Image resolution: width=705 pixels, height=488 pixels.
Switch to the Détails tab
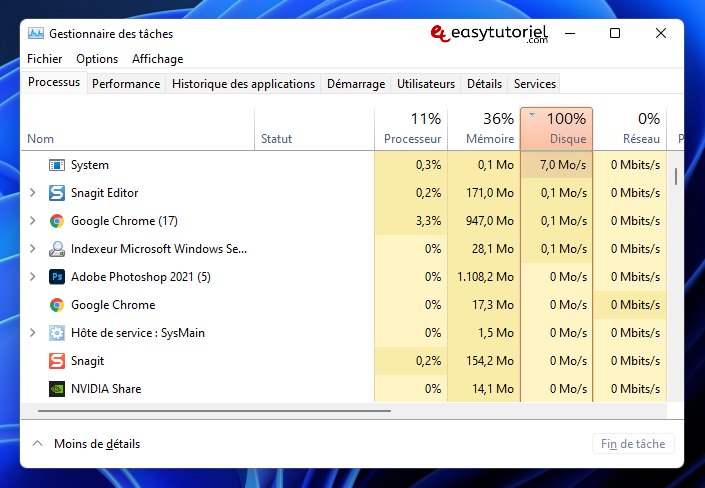click(x=484, y=84)
